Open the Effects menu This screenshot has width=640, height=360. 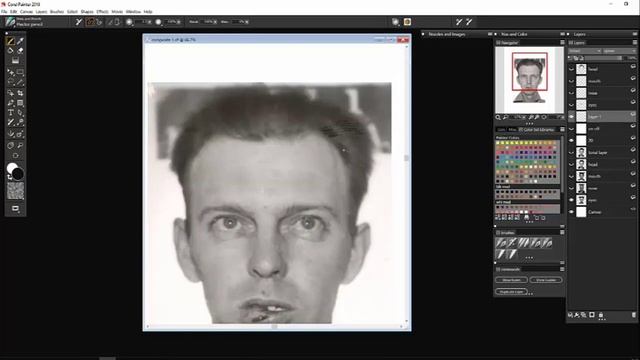tap(102, 12)
